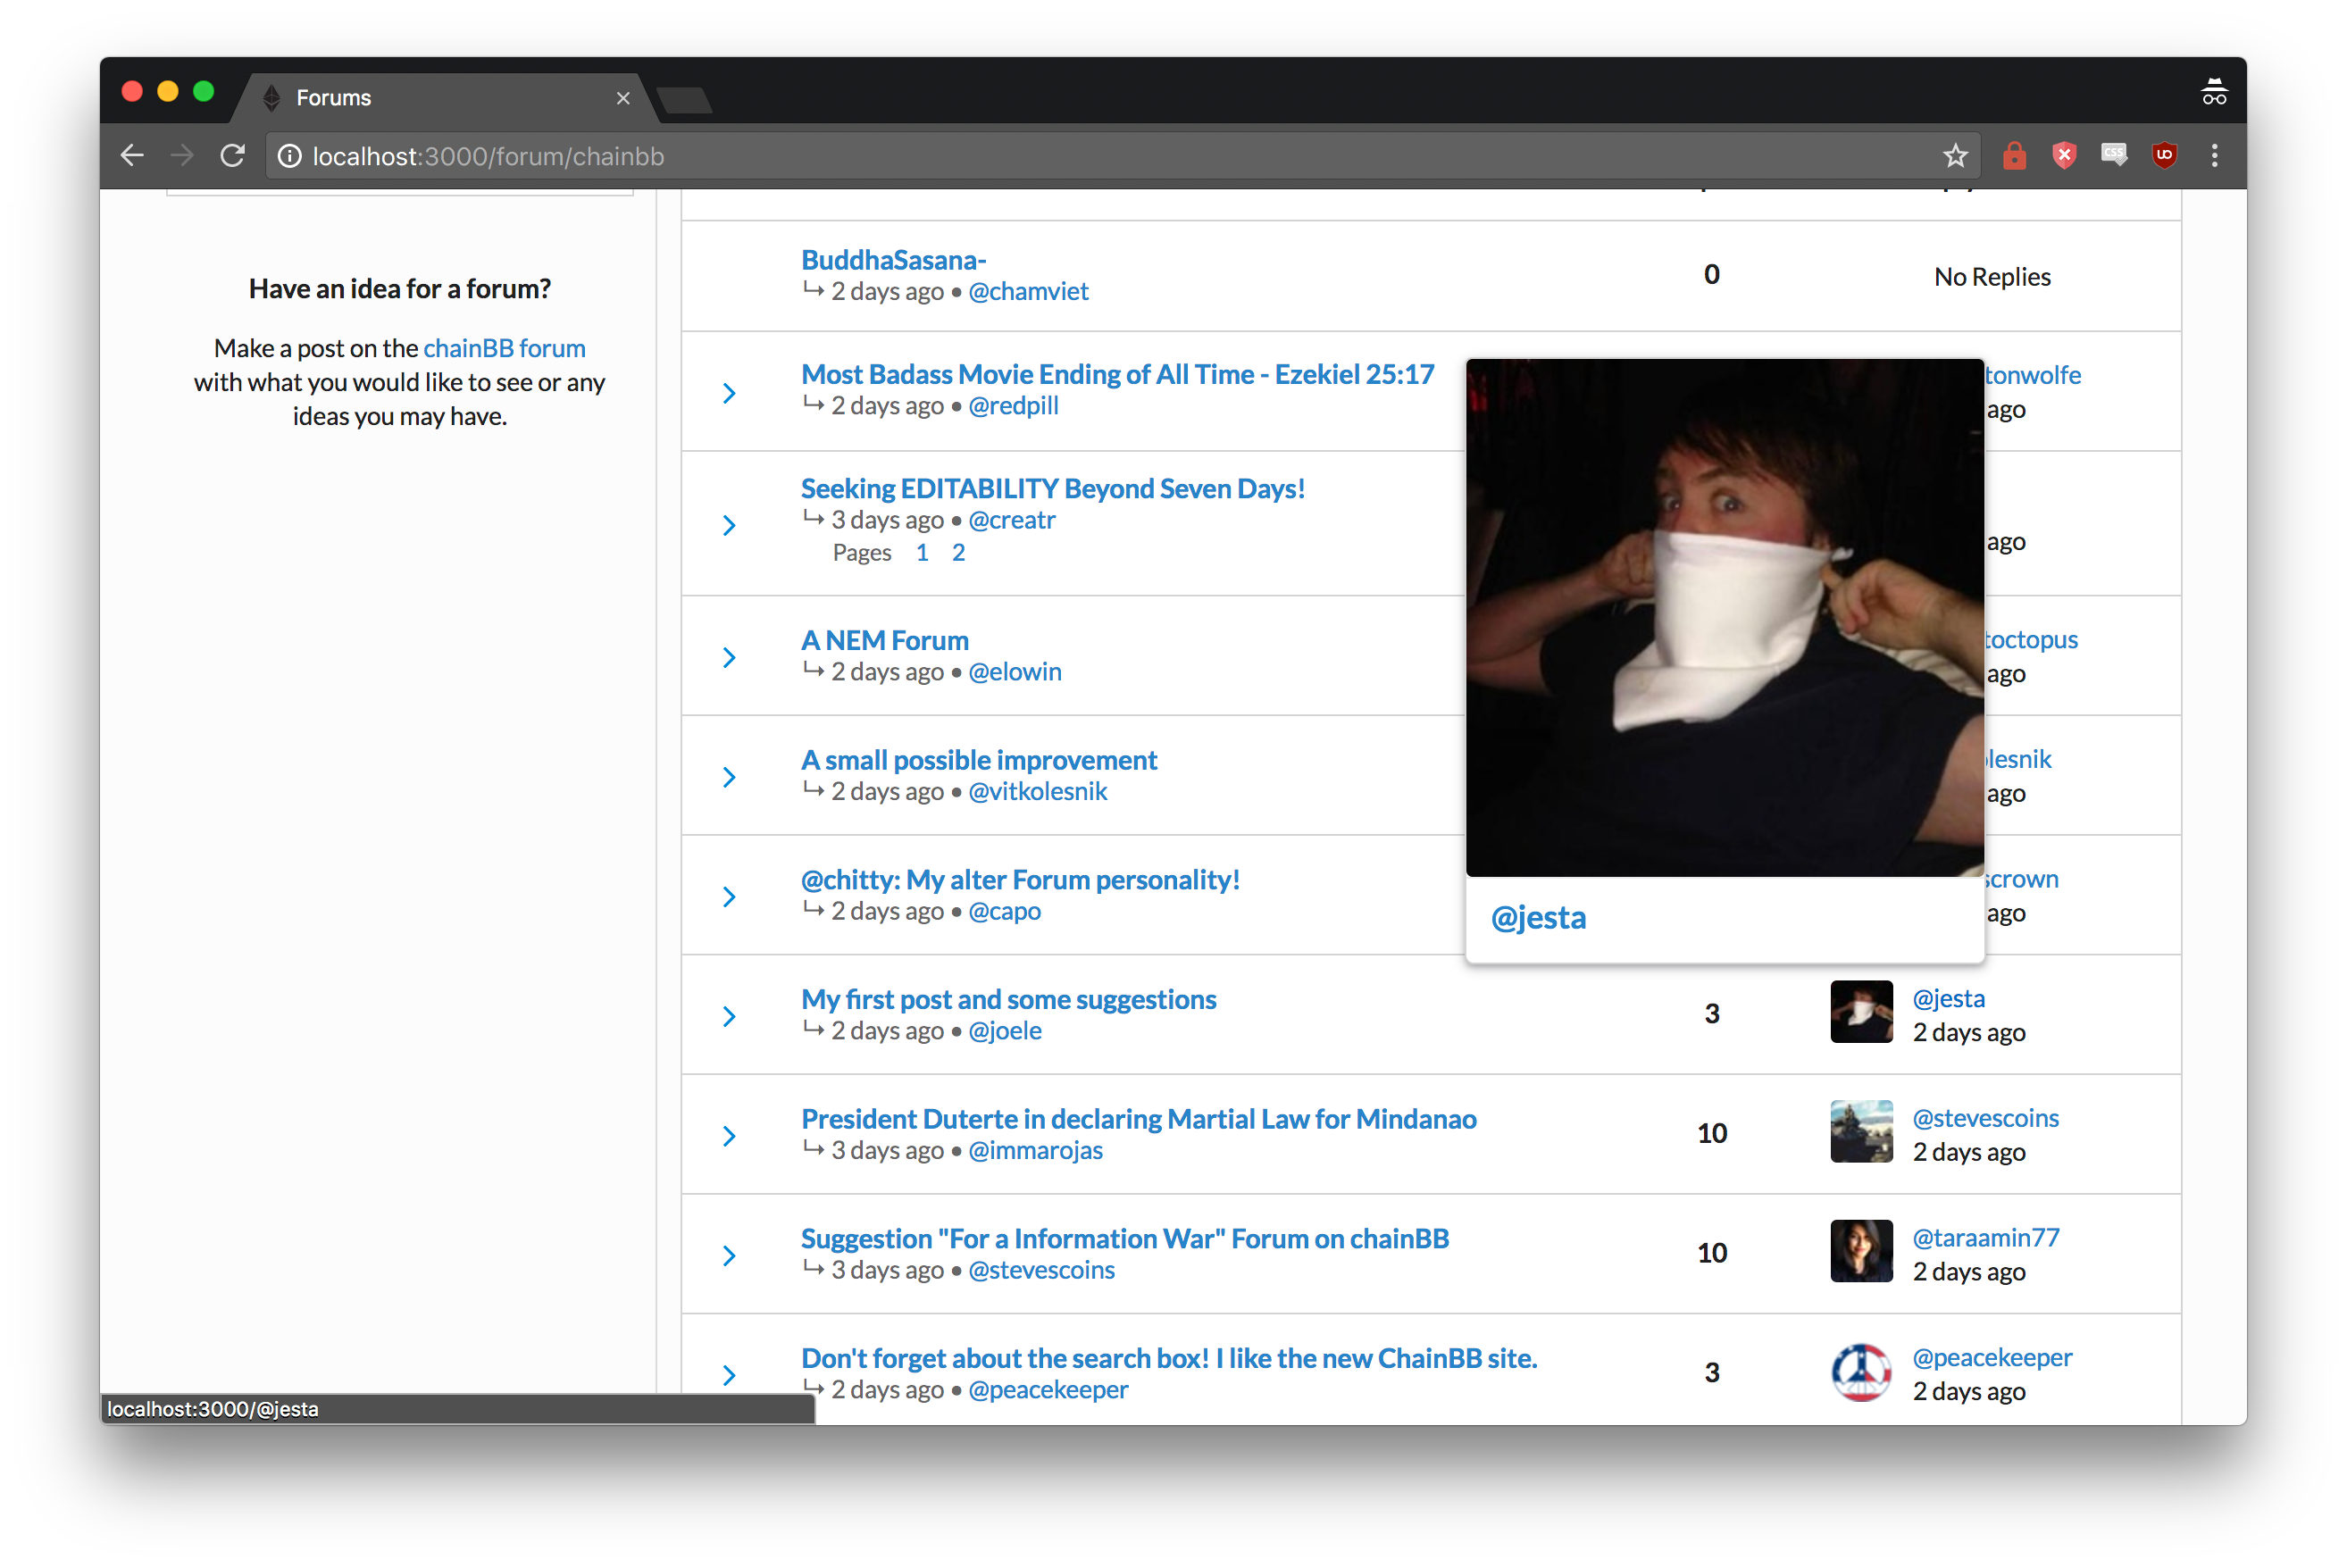Visit @stevescoins author link under Information War
2347x1568 pixels.
click(x=1041, y=1270)
